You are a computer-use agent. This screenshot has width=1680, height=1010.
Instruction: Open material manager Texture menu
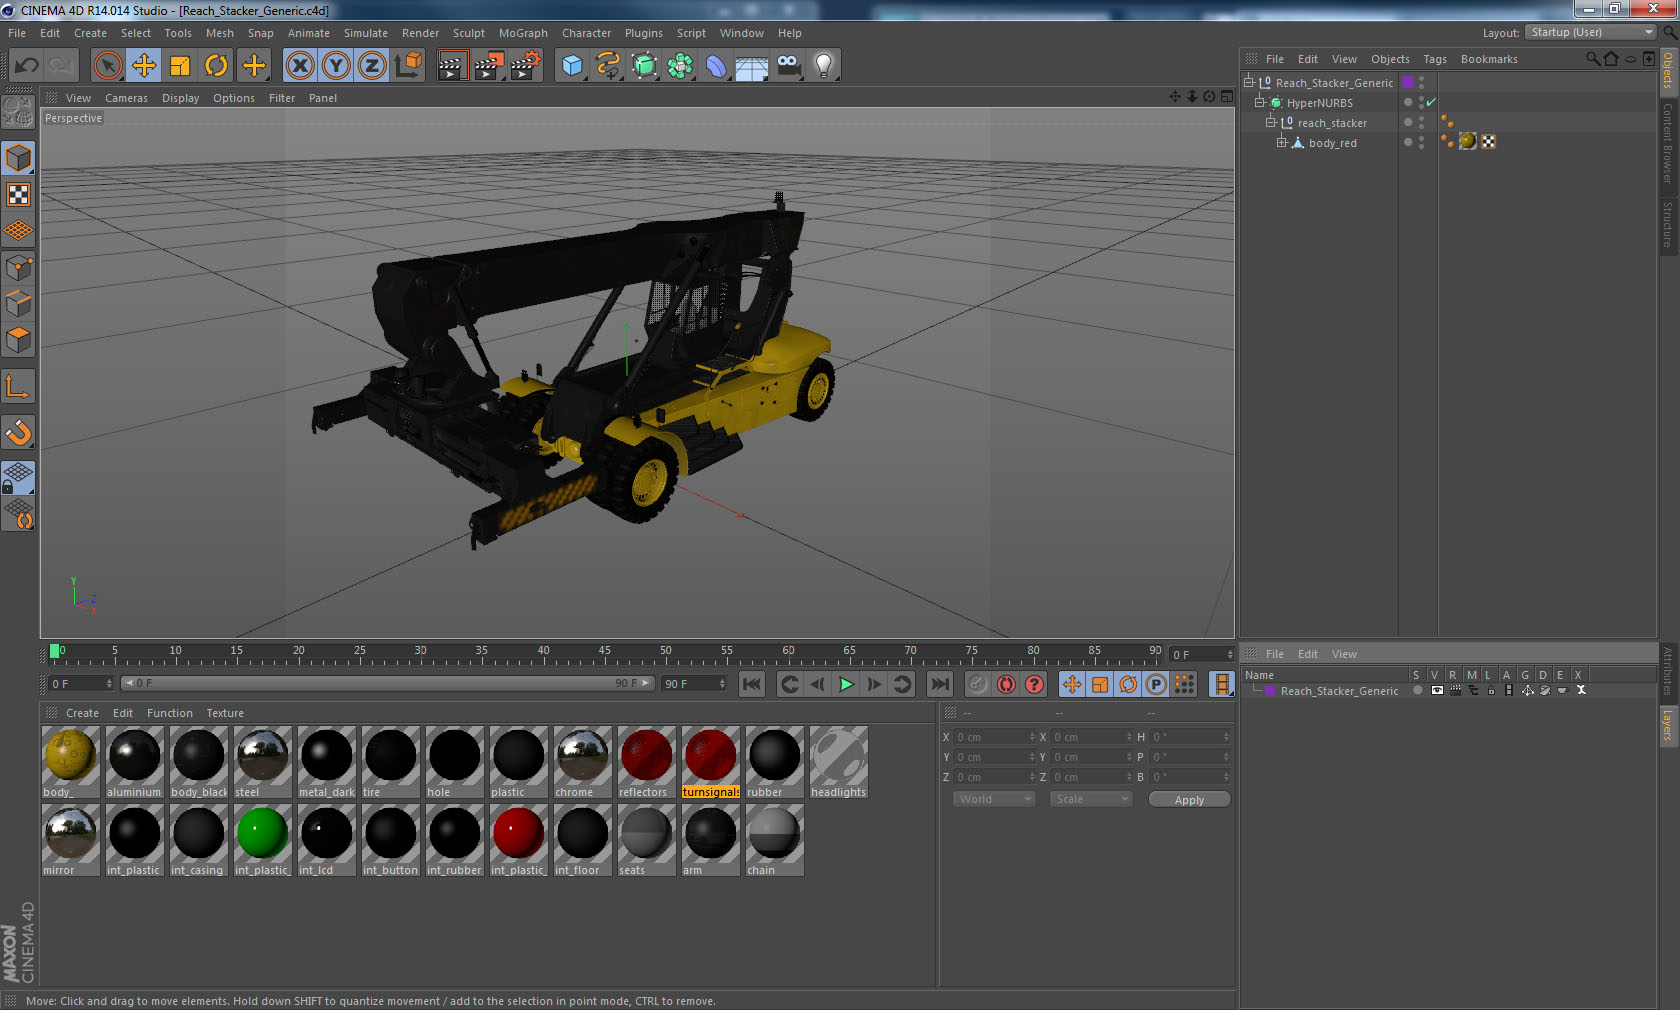[x=225, y=713]
